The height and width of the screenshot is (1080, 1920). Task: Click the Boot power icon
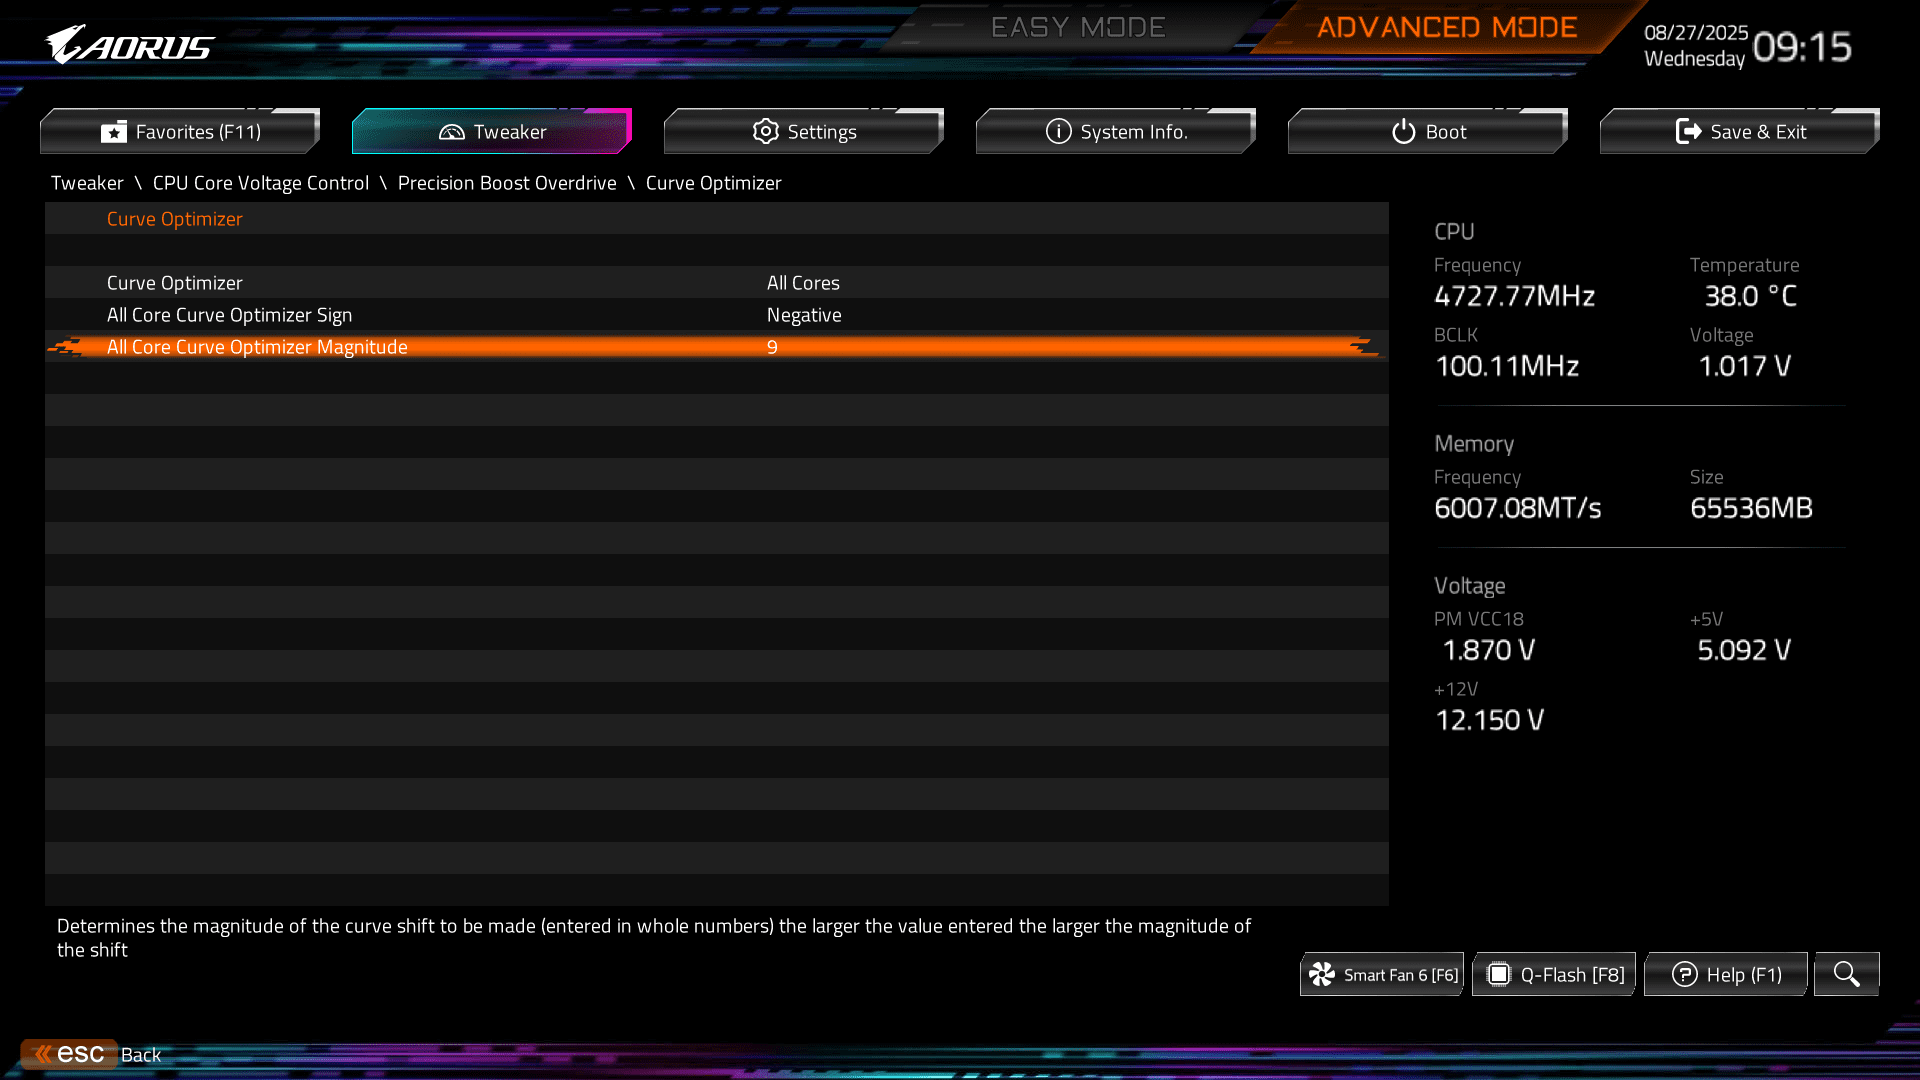coord(1403,131)
